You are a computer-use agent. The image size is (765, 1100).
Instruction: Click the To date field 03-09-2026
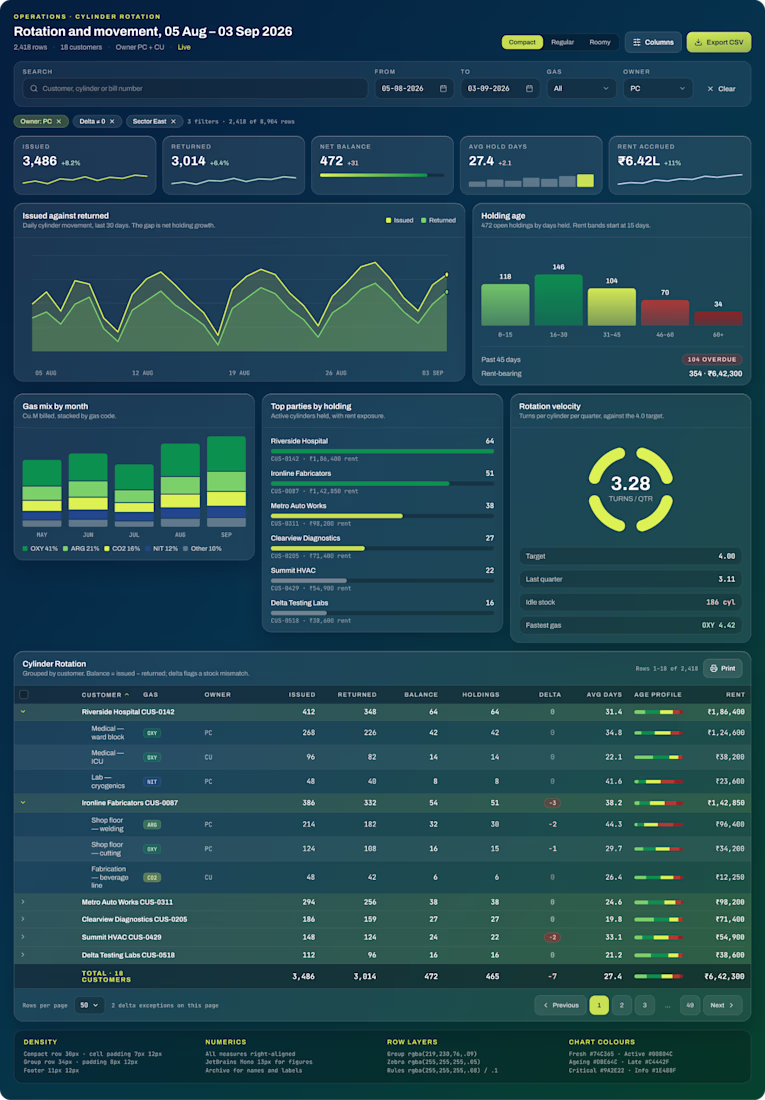(500, 88)
